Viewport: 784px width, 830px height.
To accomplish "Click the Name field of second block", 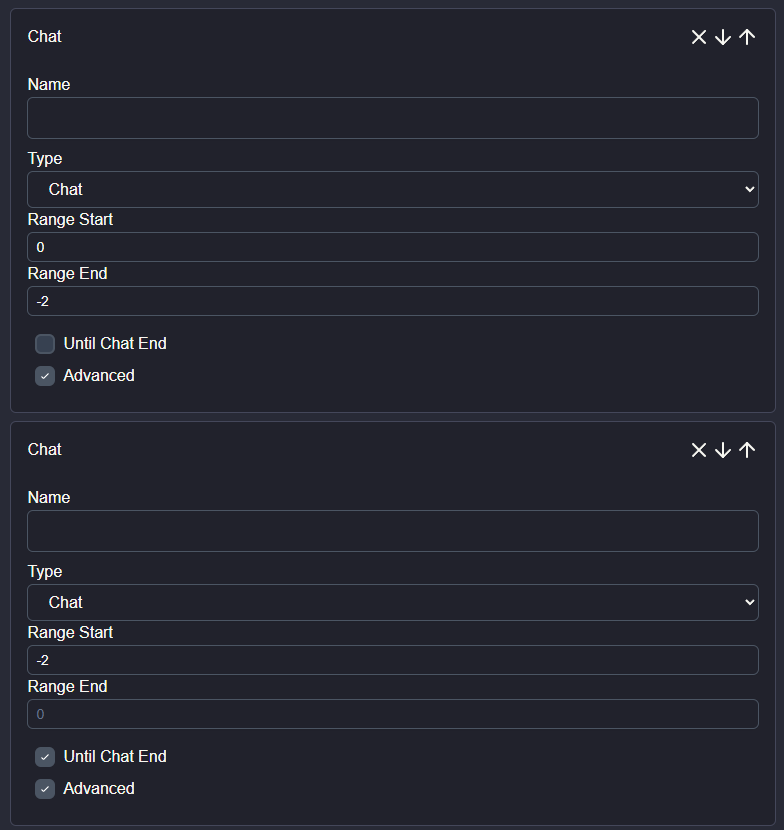I will pos(392,531).
